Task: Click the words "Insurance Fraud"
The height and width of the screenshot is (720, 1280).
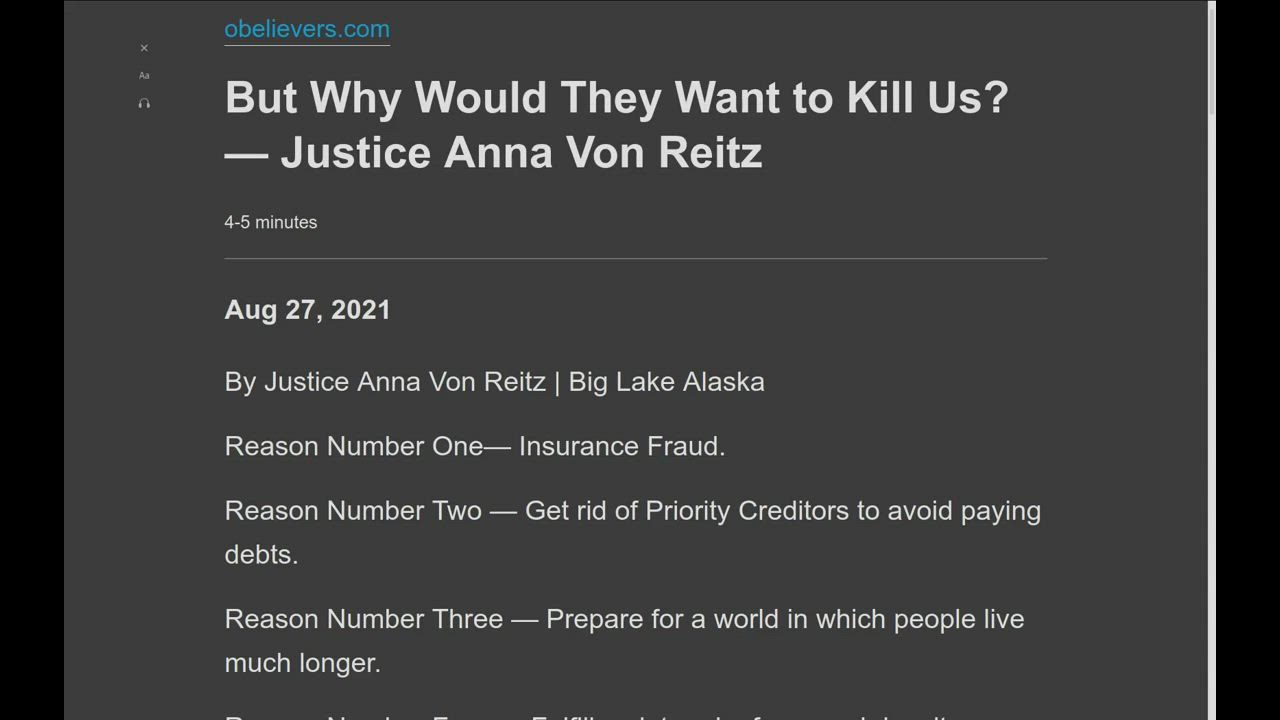Action: [621, 446]
